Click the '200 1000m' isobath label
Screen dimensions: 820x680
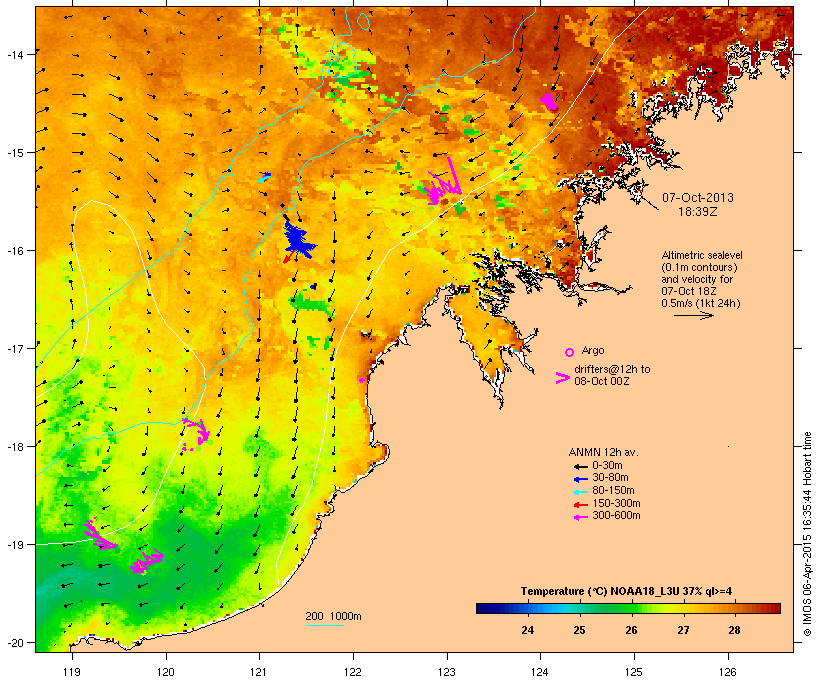tap(333, 616)
